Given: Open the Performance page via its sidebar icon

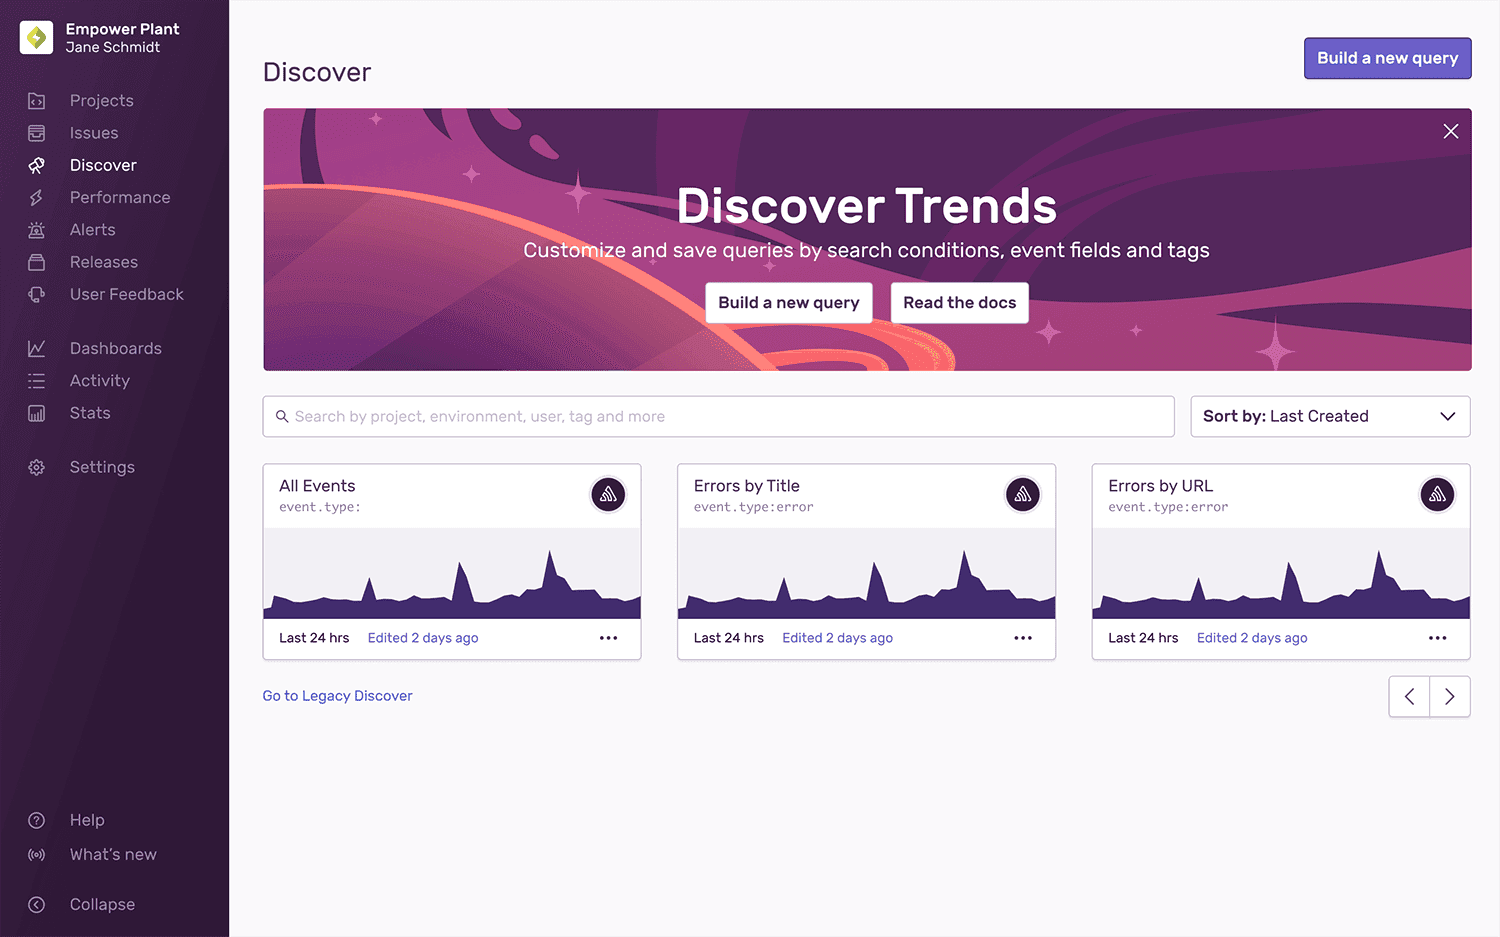Looking at the screenshot, I should pyautogui.click(x=36, y=197).
